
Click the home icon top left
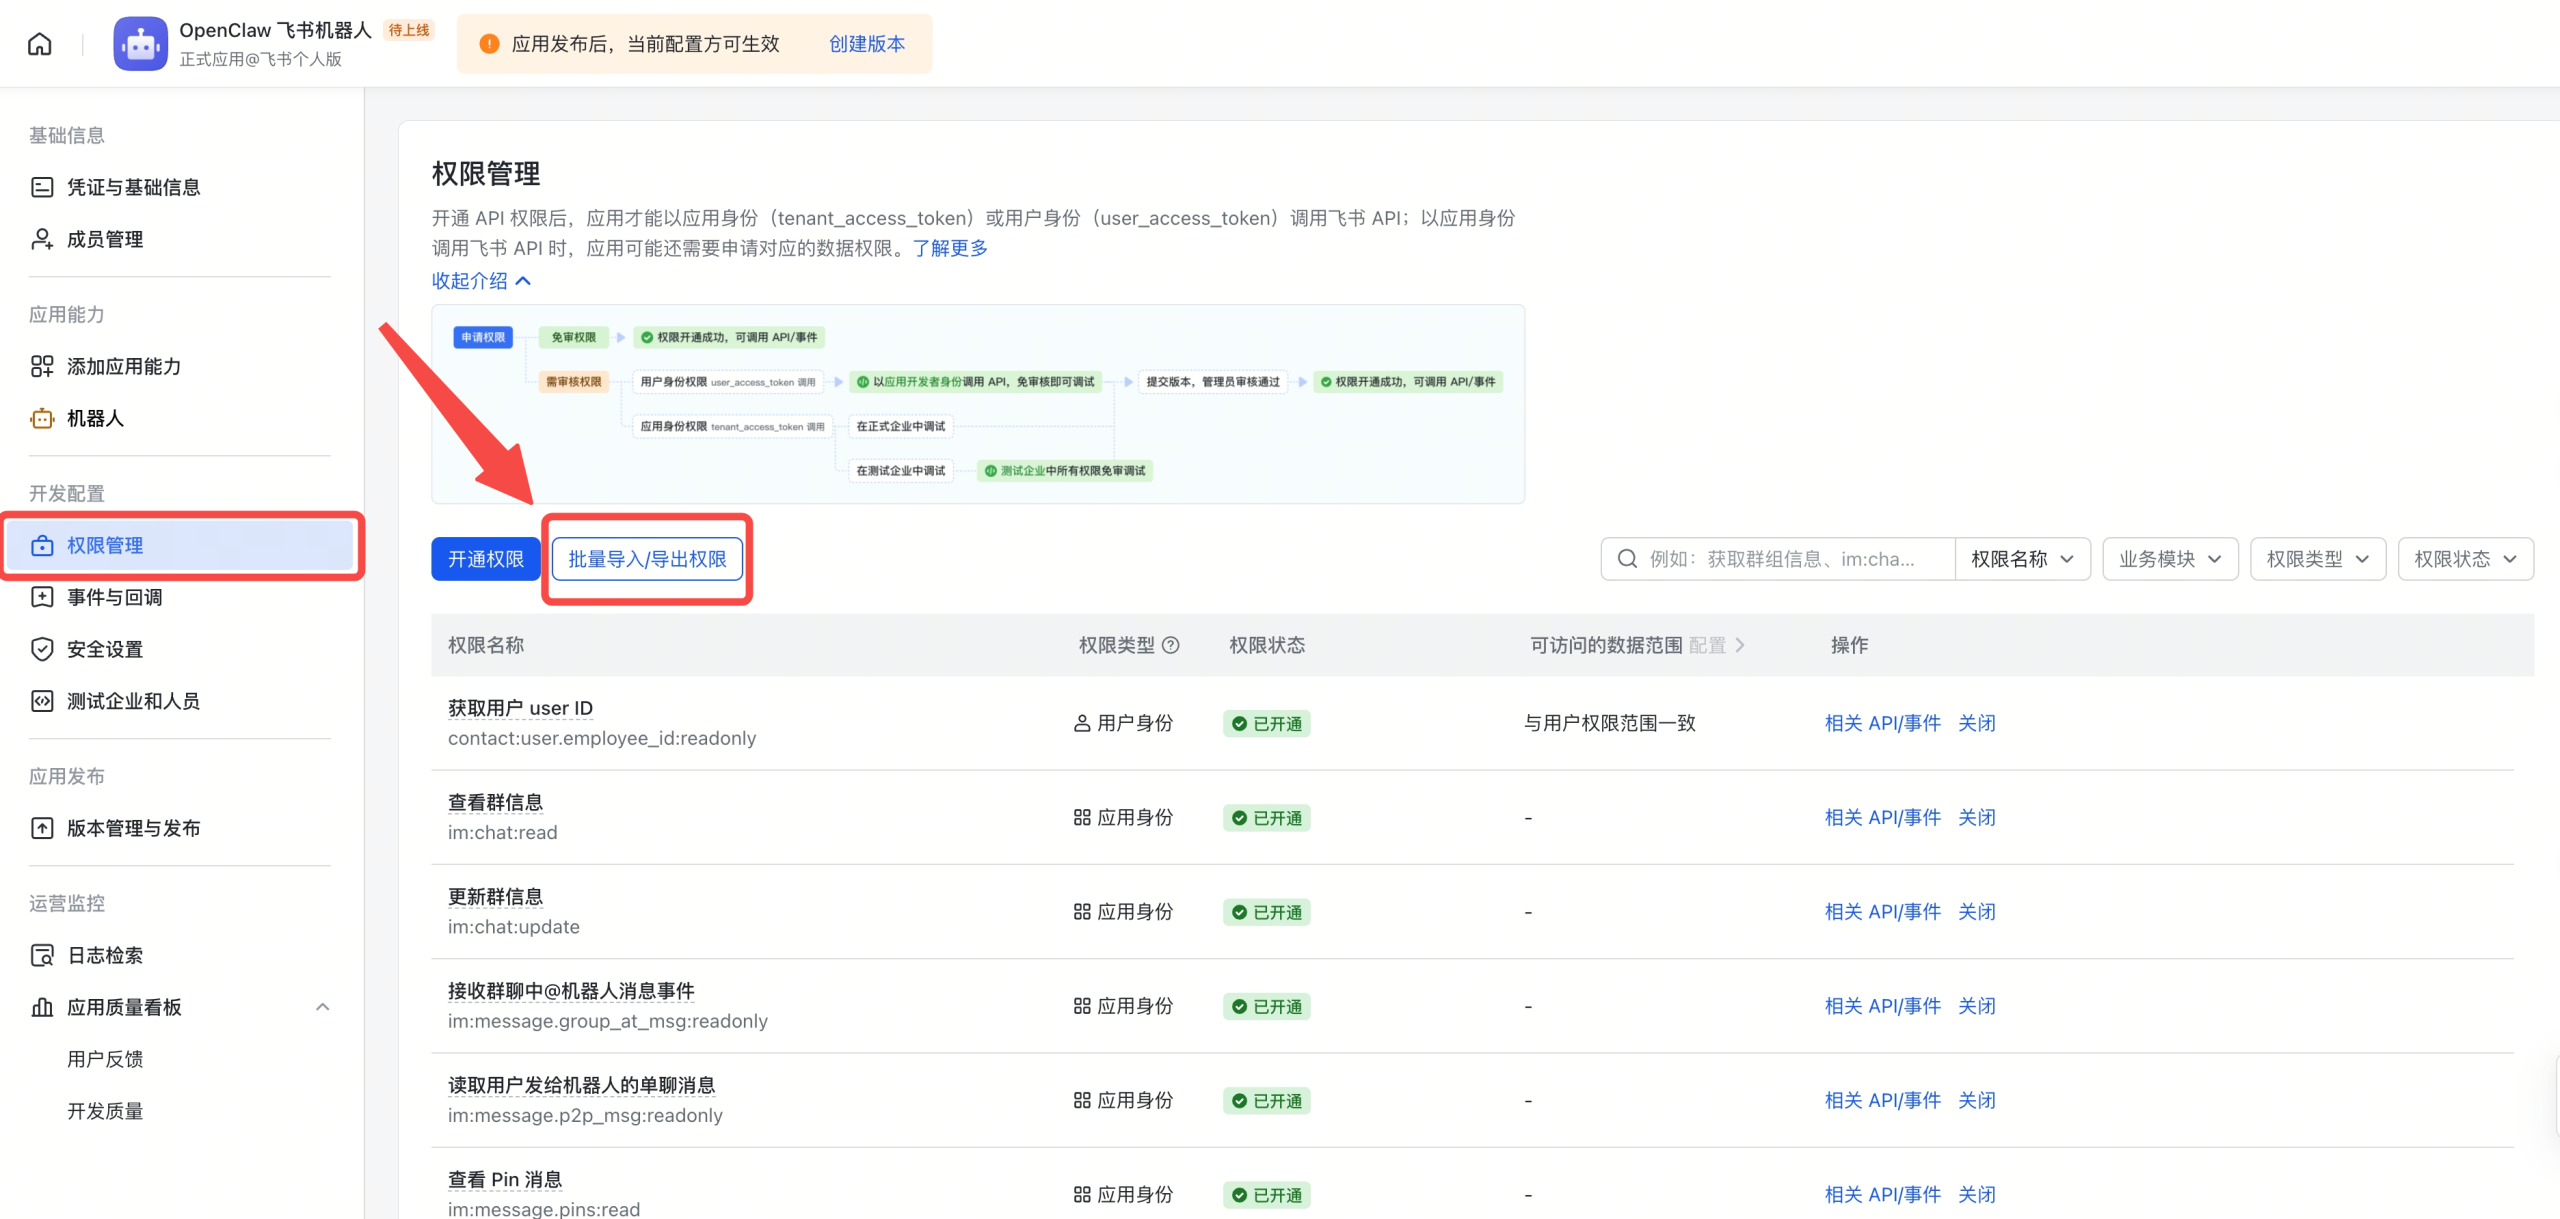(x=39, y=42)
